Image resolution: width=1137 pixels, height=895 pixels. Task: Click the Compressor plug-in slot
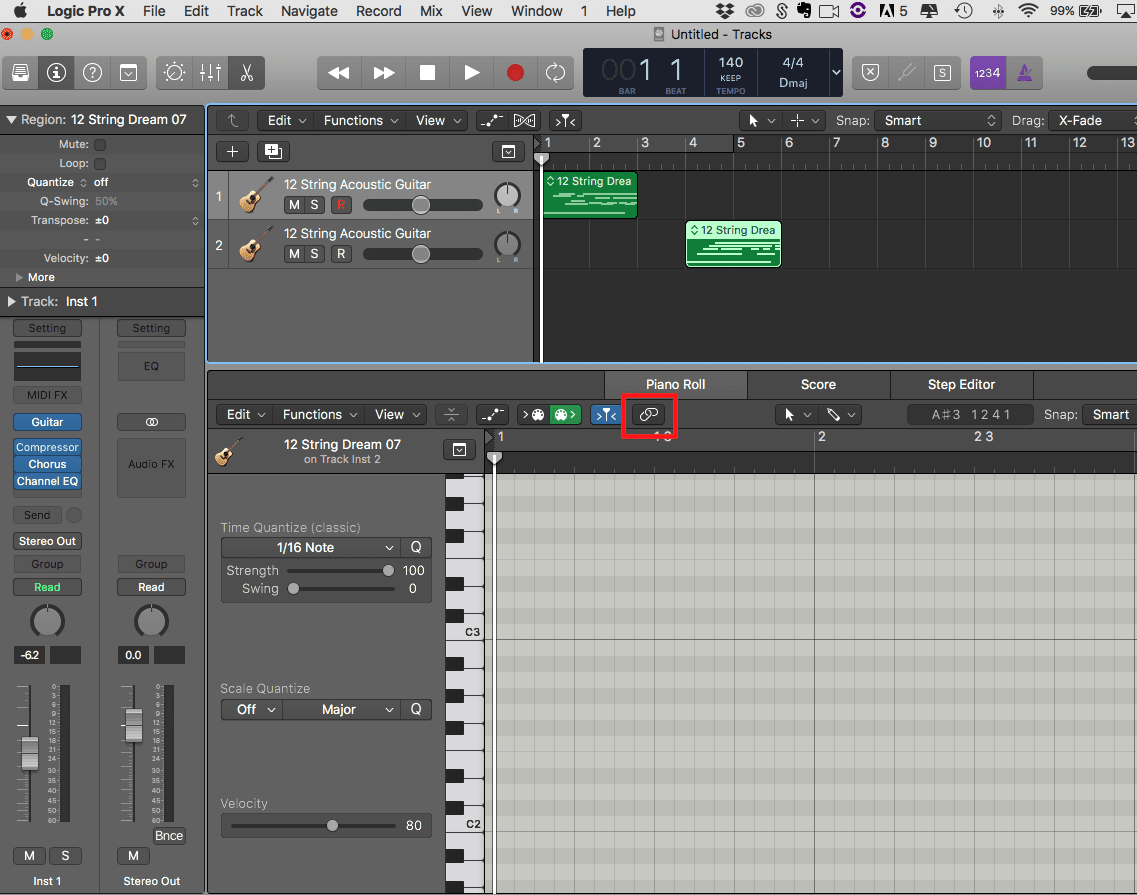[47, 447]
